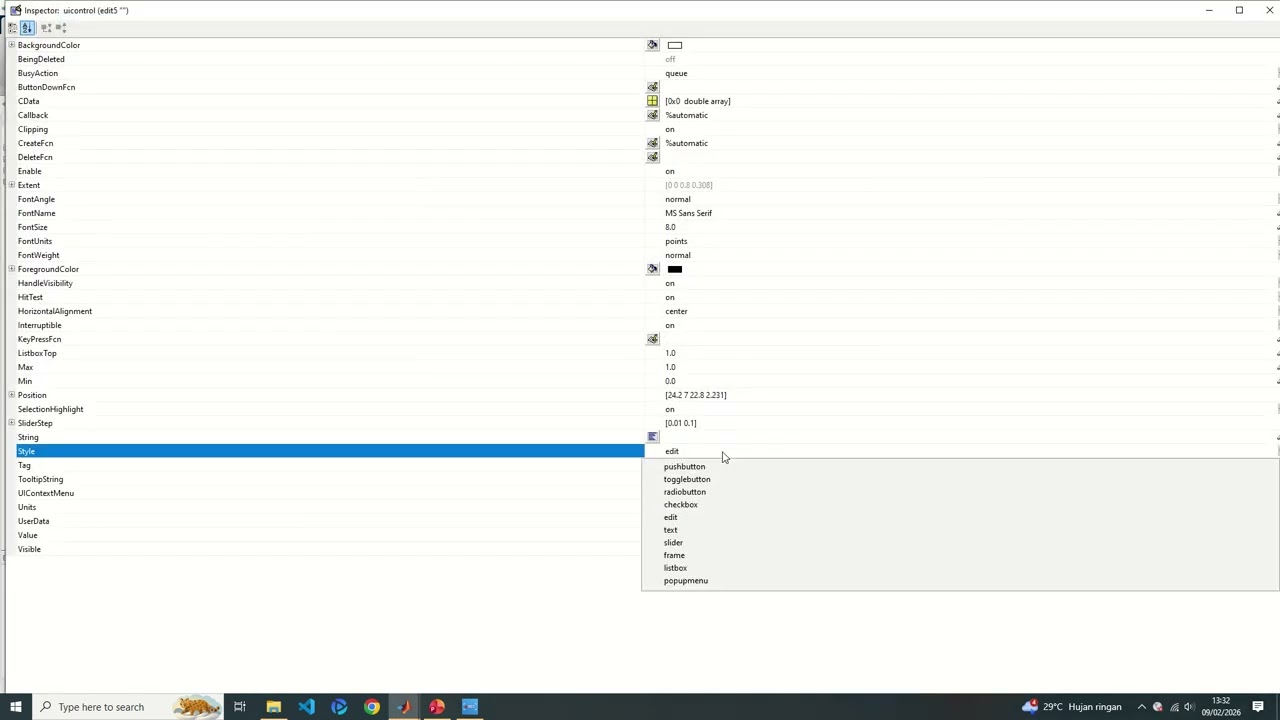The height and width of the screenshot is (720, 1280).
Task: Select the highlighted Style property row
Action: (x=330, y=451)
